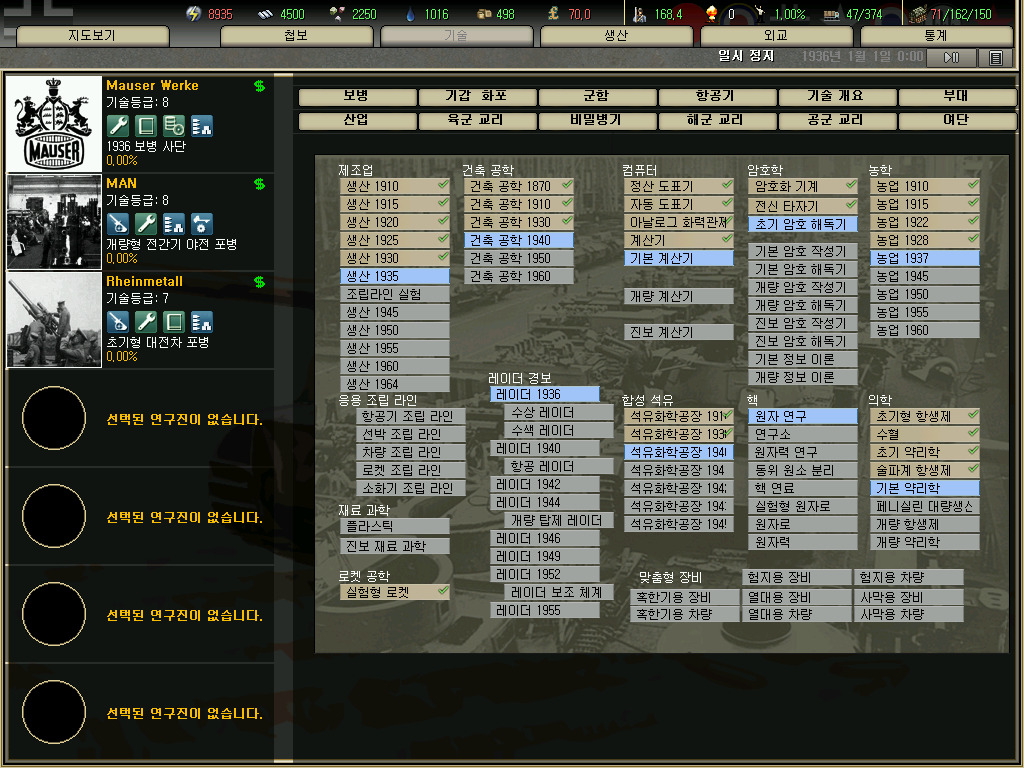Image resolution: width=1024 pixels, height=768 pixels.
Task: Select the 기본 약리학 technology
Action: [x=924, y=488]
